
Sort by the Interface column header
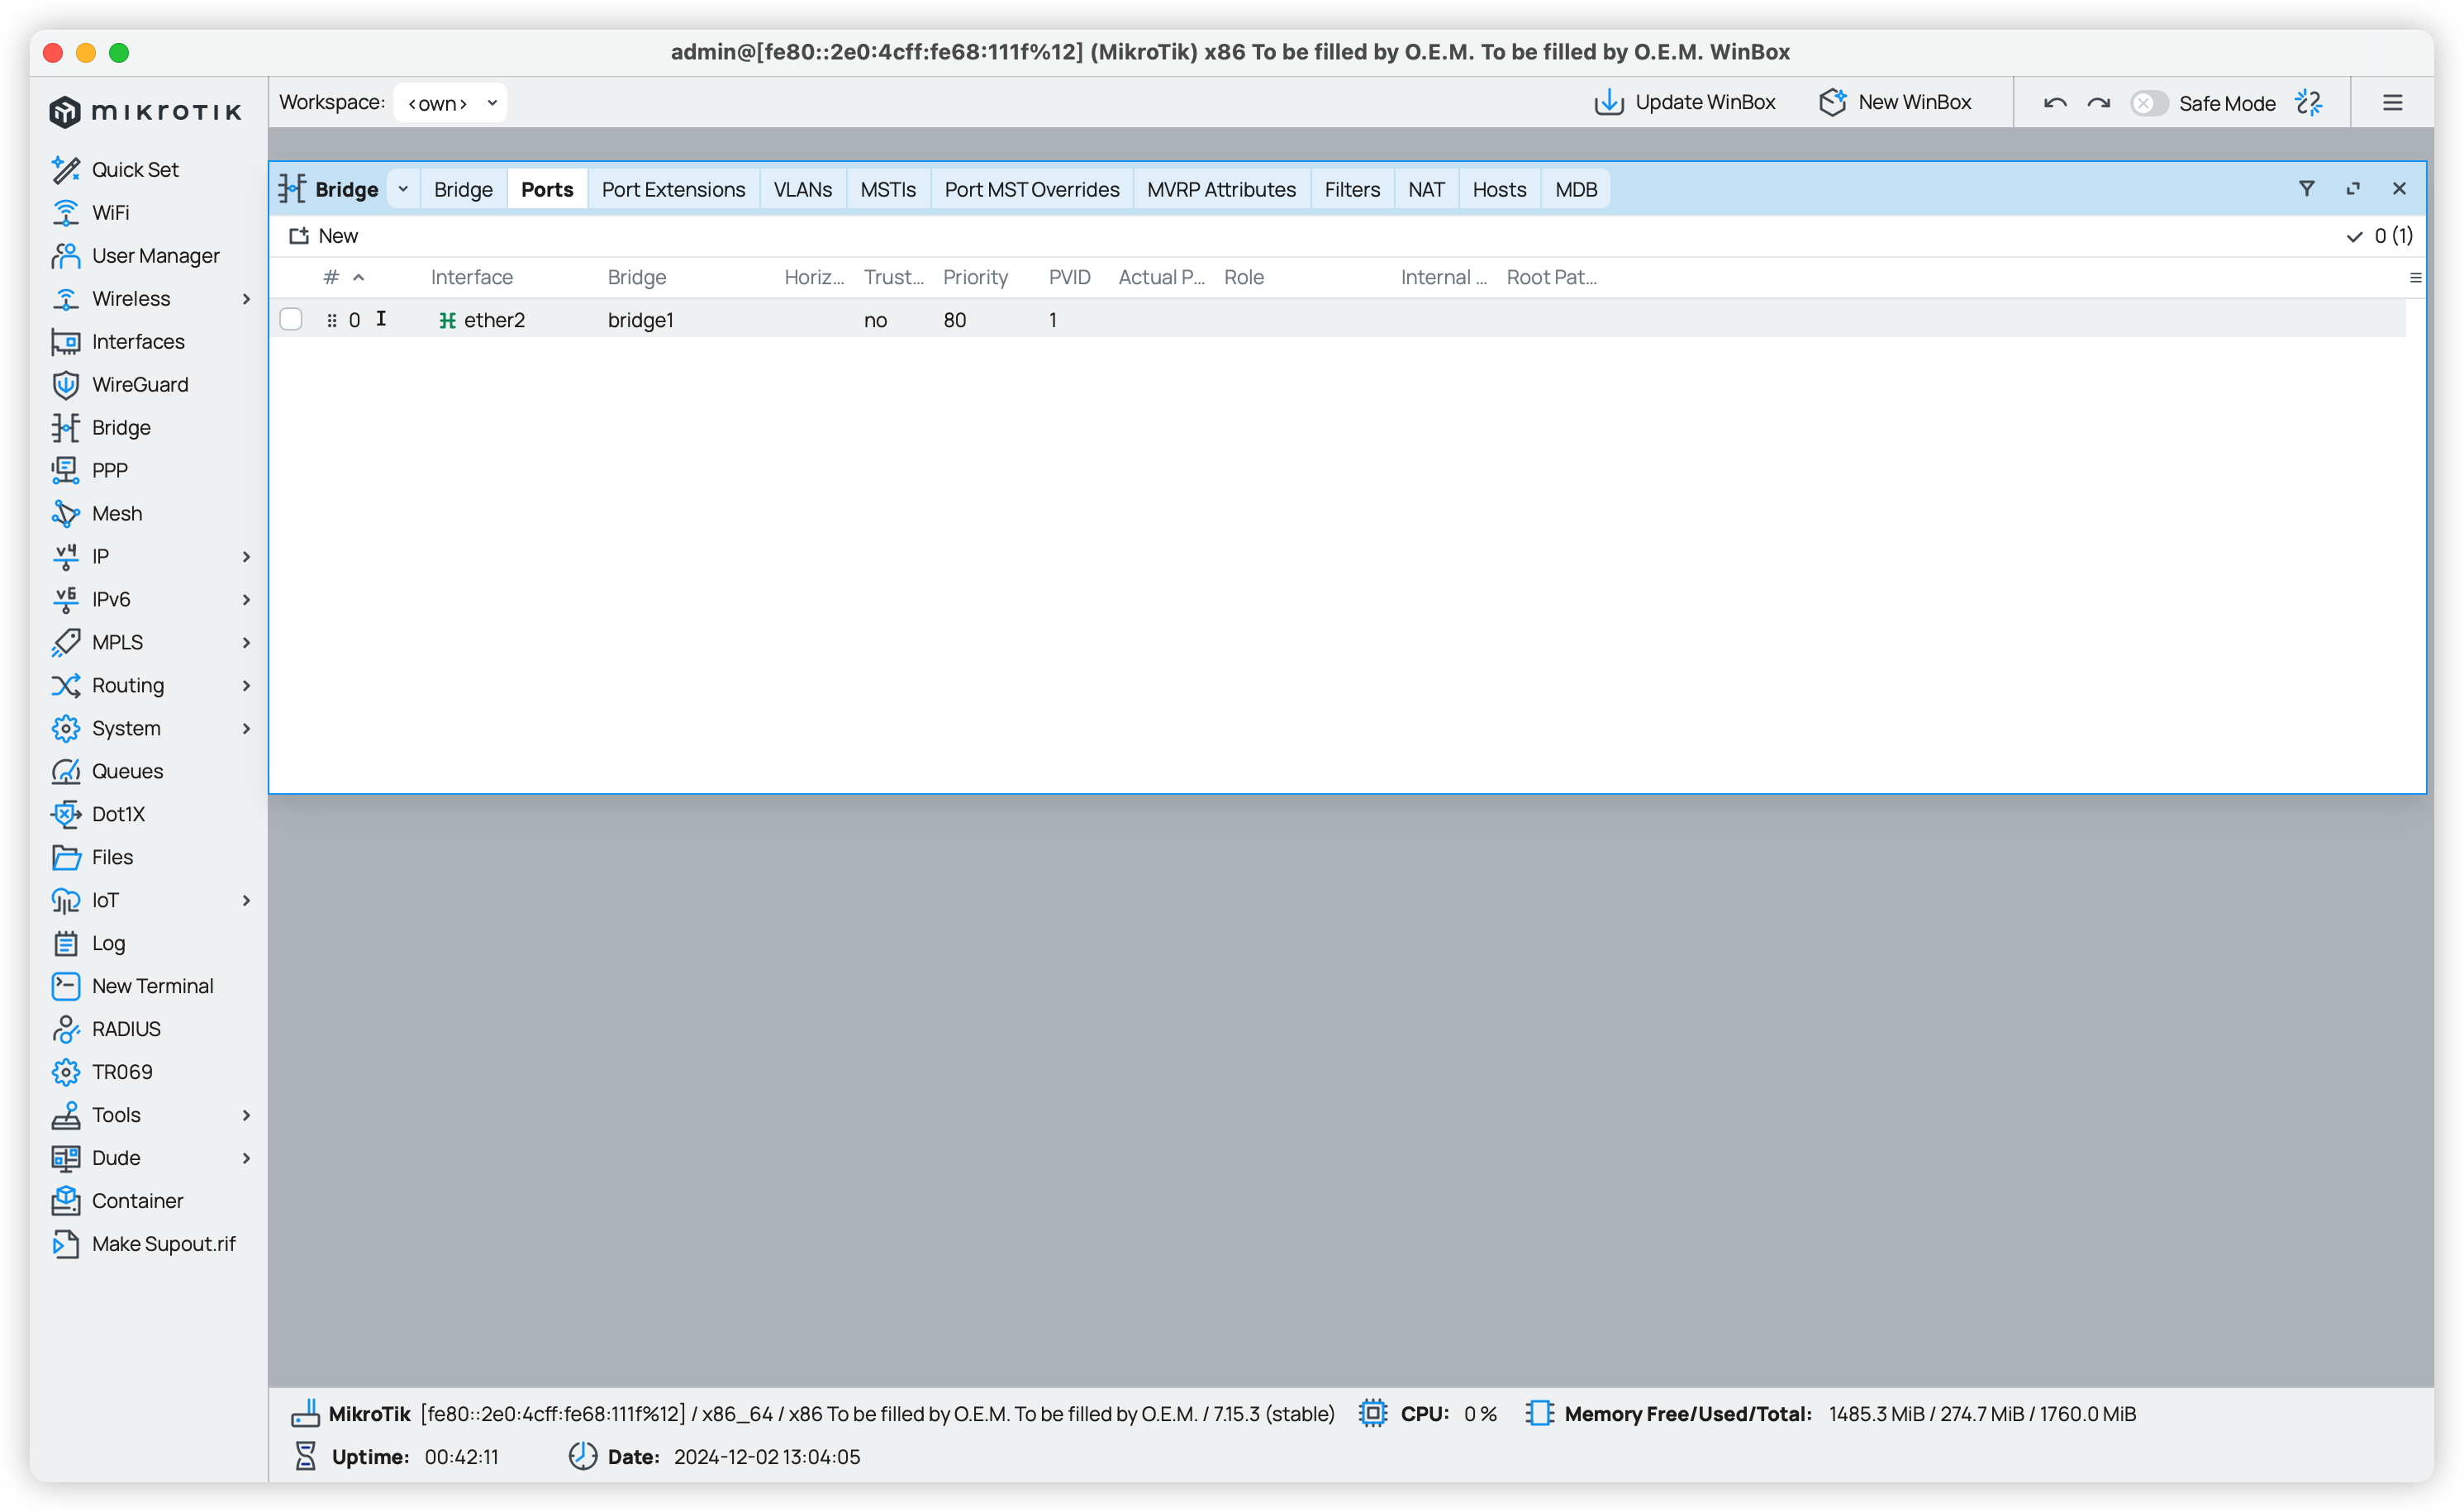pos(471,278)
